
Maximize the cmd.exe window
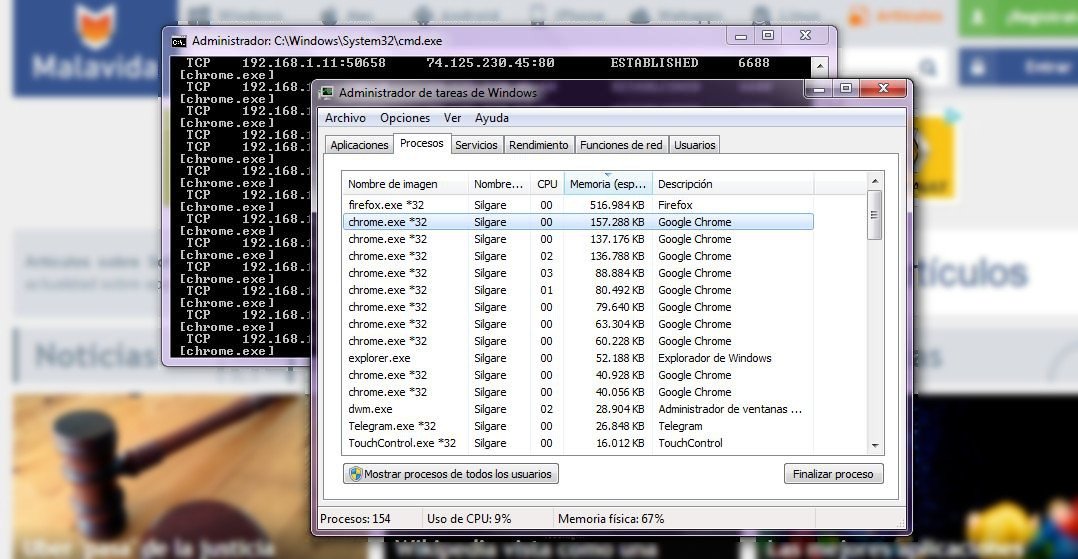click(768, 36)
